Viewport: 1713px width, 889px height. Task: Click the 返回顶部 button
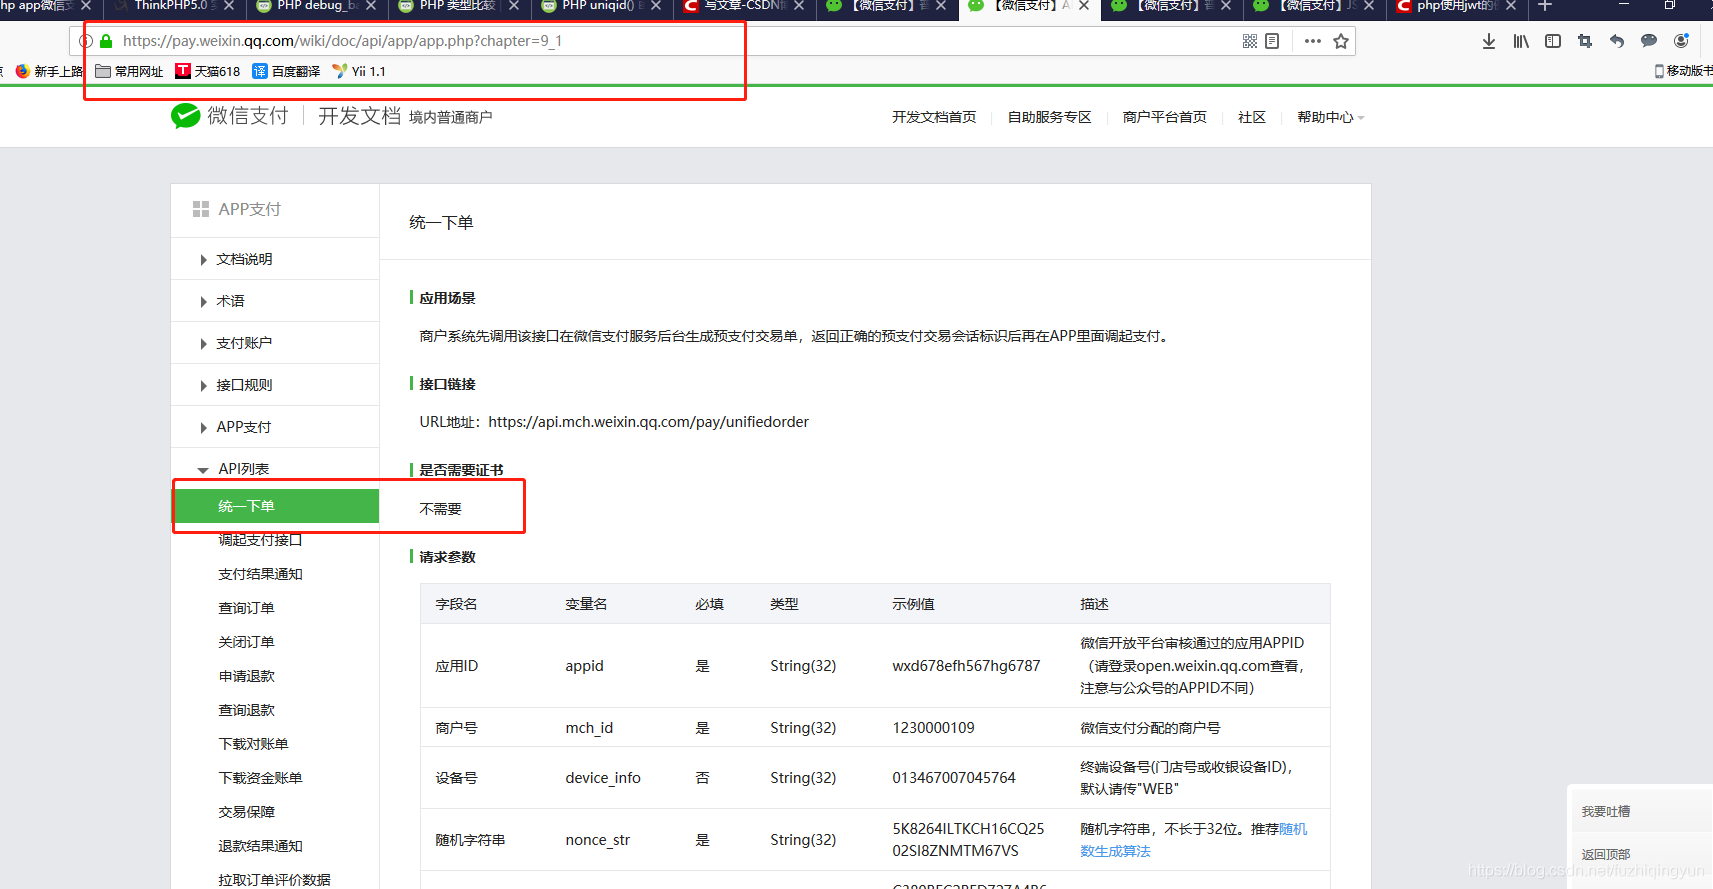point(1606,854)
